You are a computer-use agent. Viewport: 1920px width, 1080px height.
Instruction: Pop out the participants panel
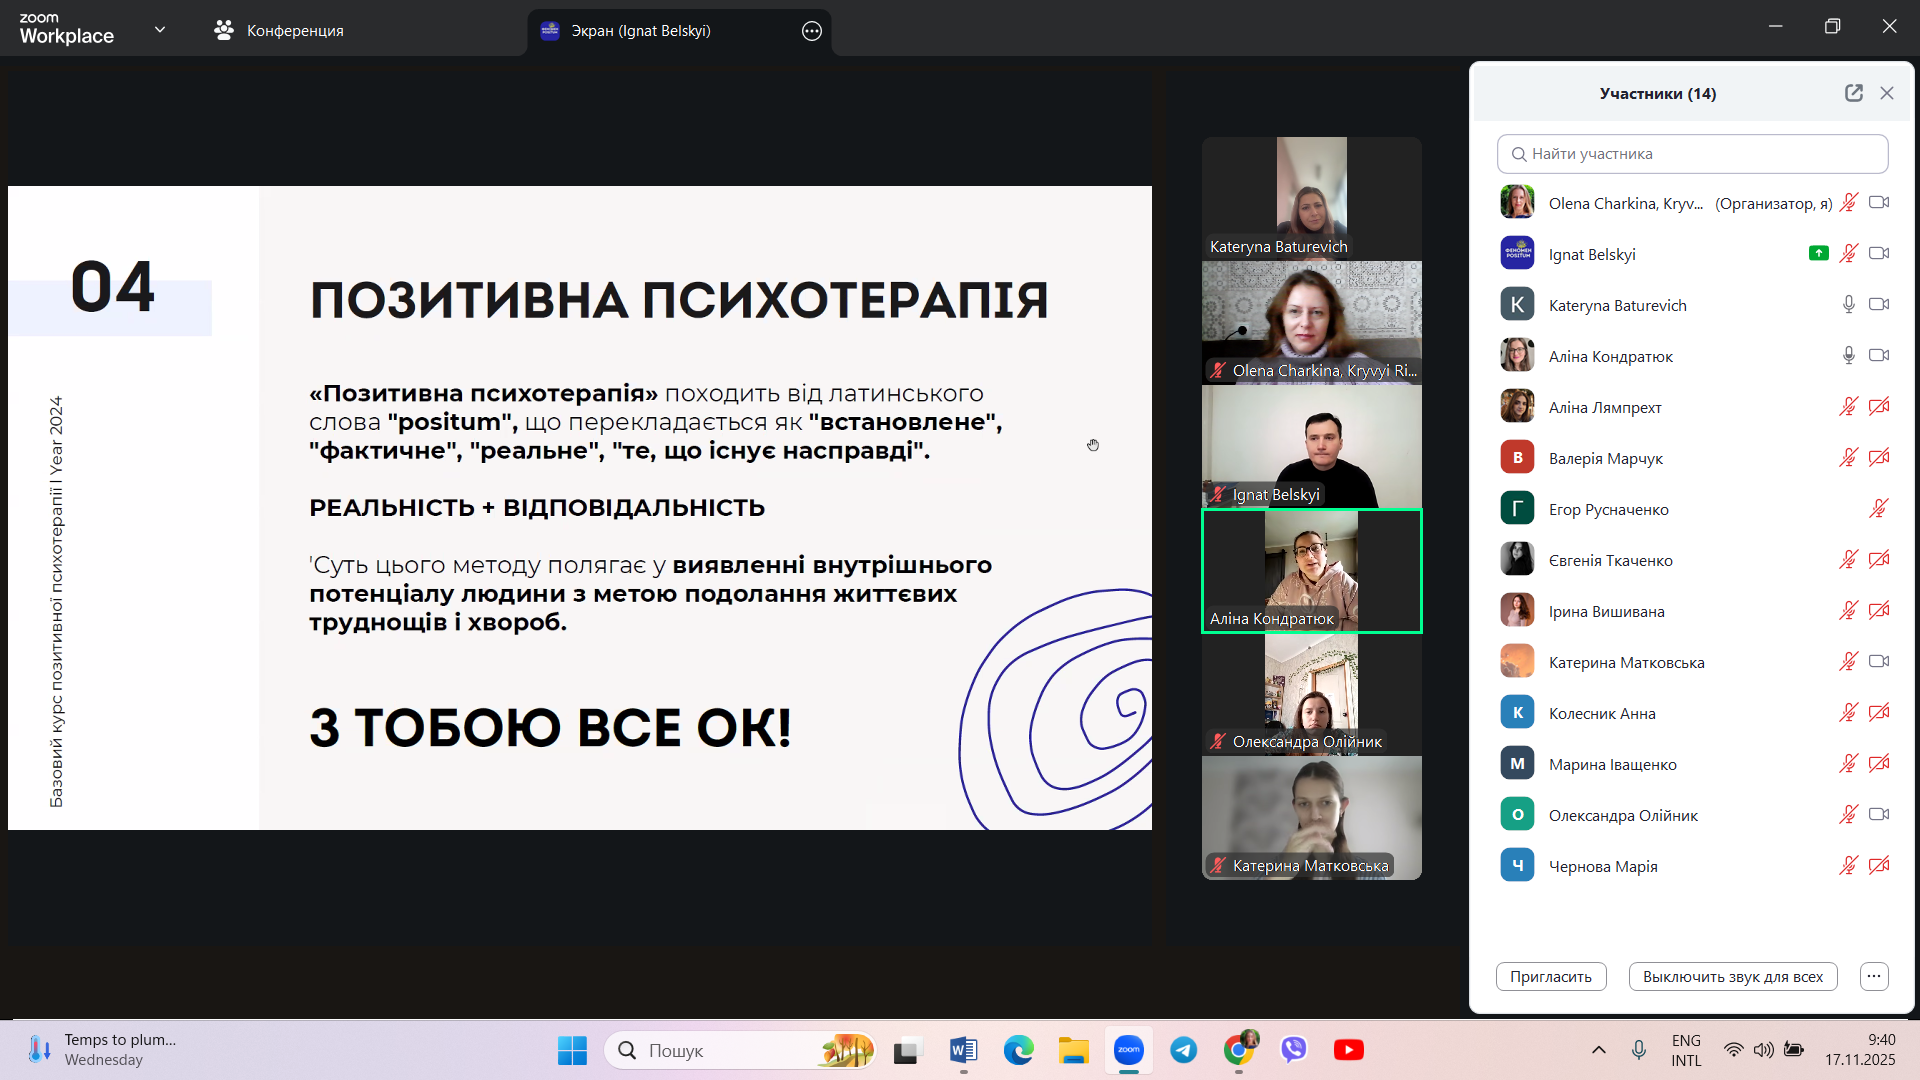1853,93
